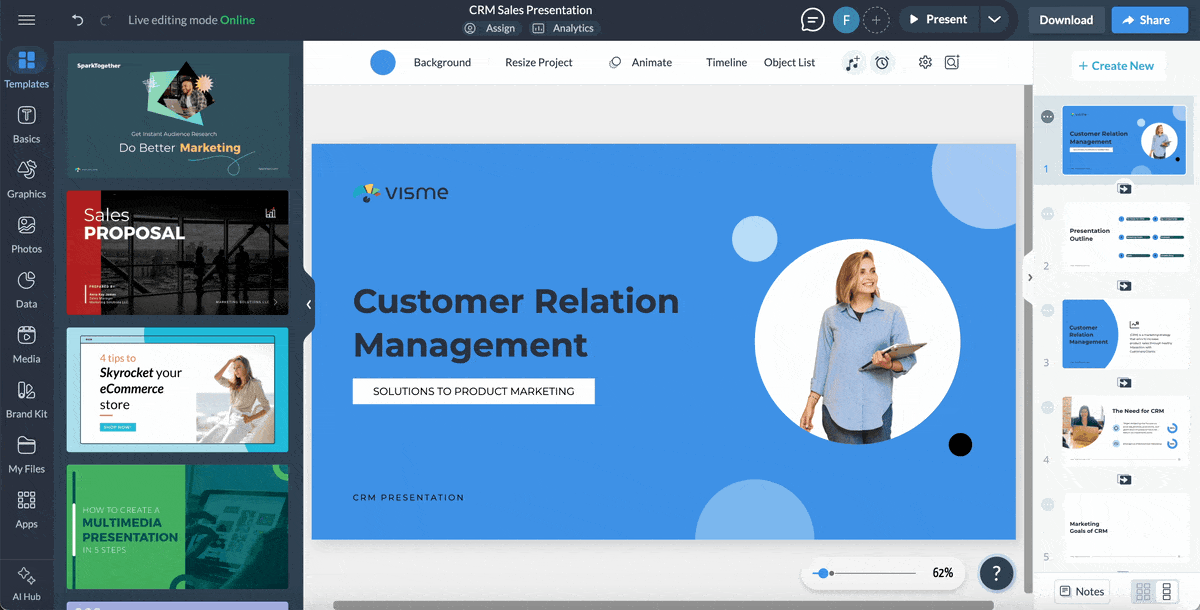Open the Object List

(789, 62)
